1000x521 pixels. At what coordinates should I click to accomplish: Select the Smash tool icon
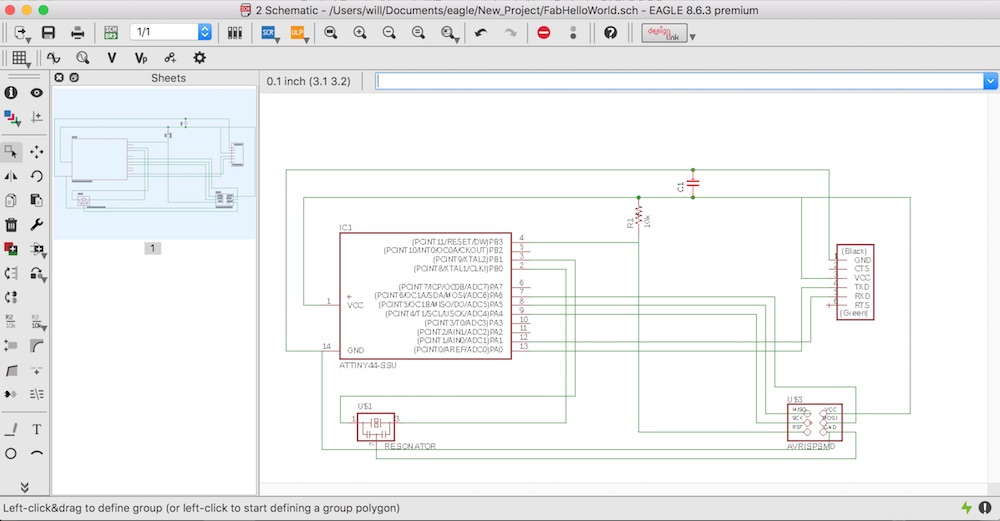click(x=11, y=346)
